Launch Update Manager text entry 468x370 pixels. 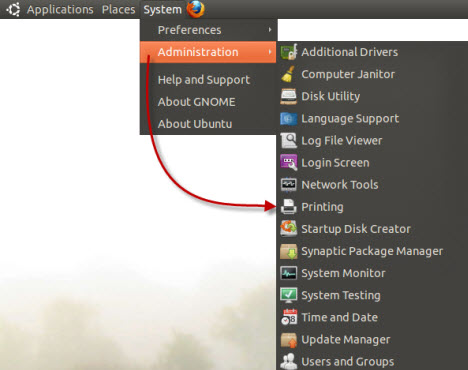(346, 340)
